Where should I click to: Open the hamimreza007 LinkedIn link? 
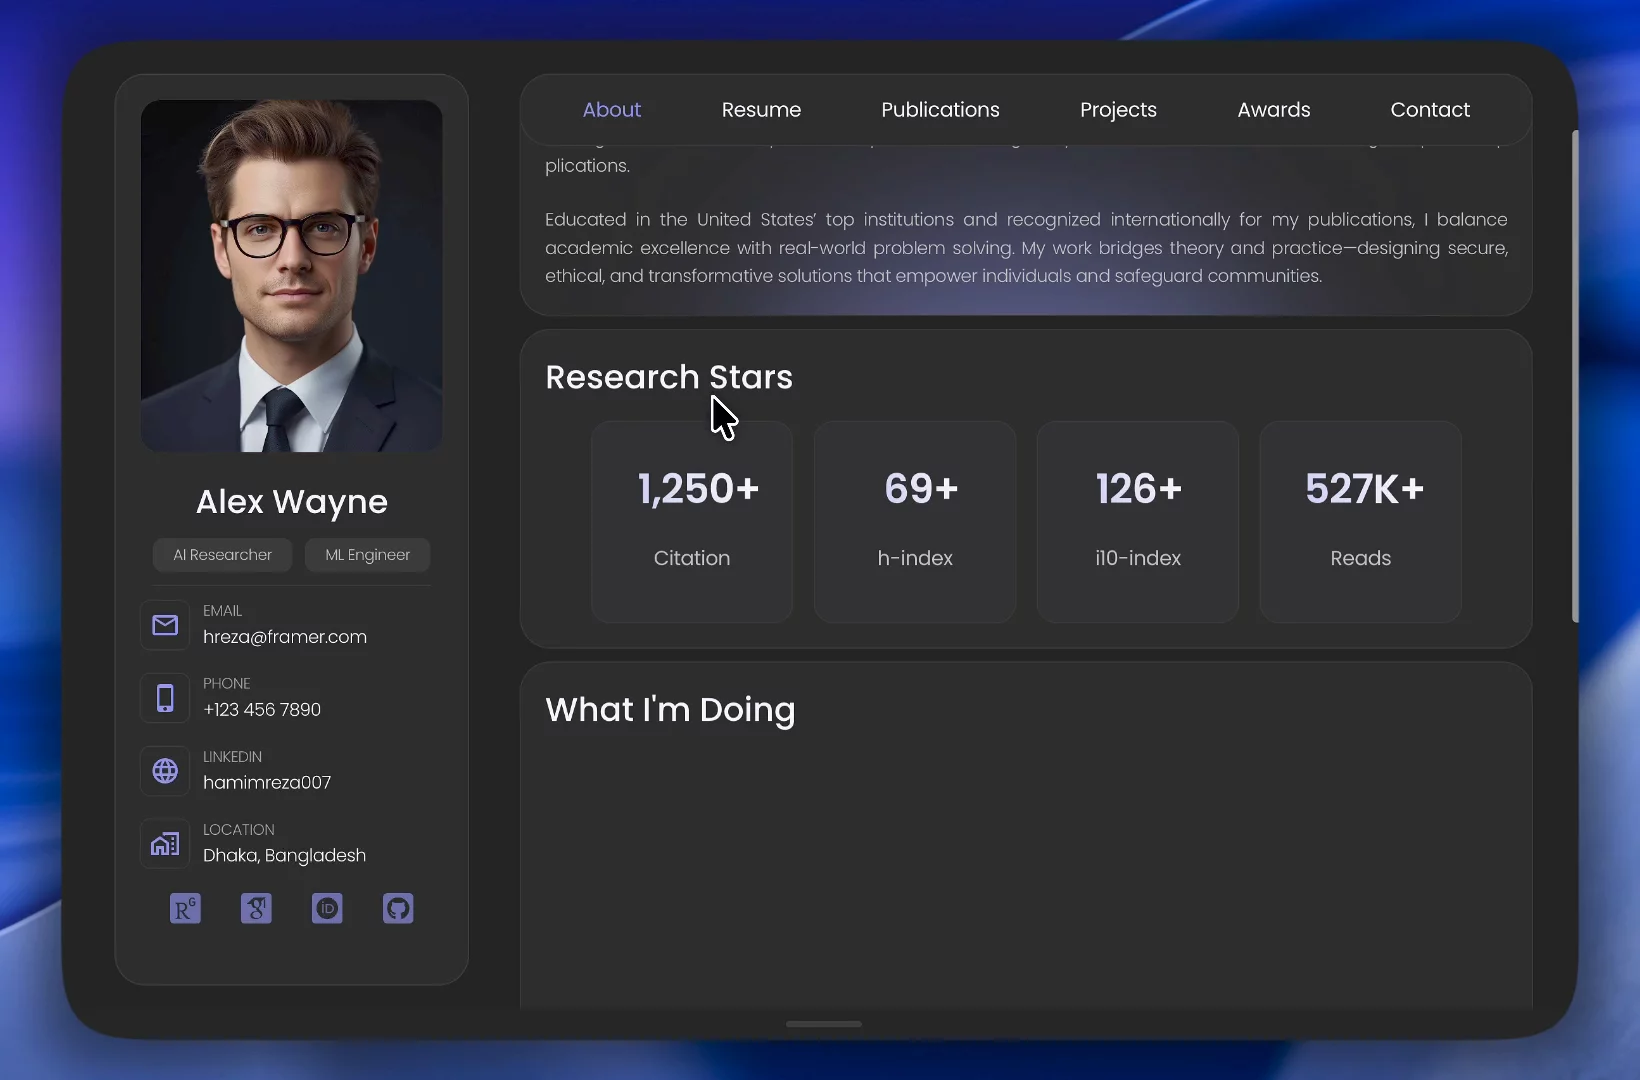point(267,783)
